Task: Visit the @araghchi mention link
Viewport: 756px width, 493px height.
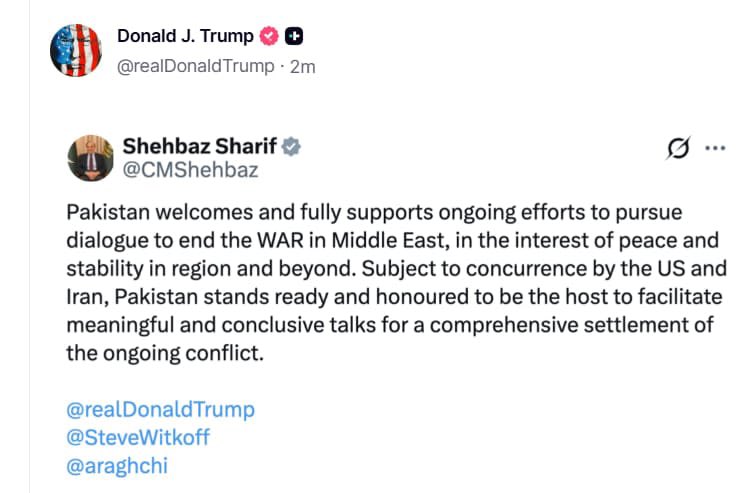Action: [118, 465]
